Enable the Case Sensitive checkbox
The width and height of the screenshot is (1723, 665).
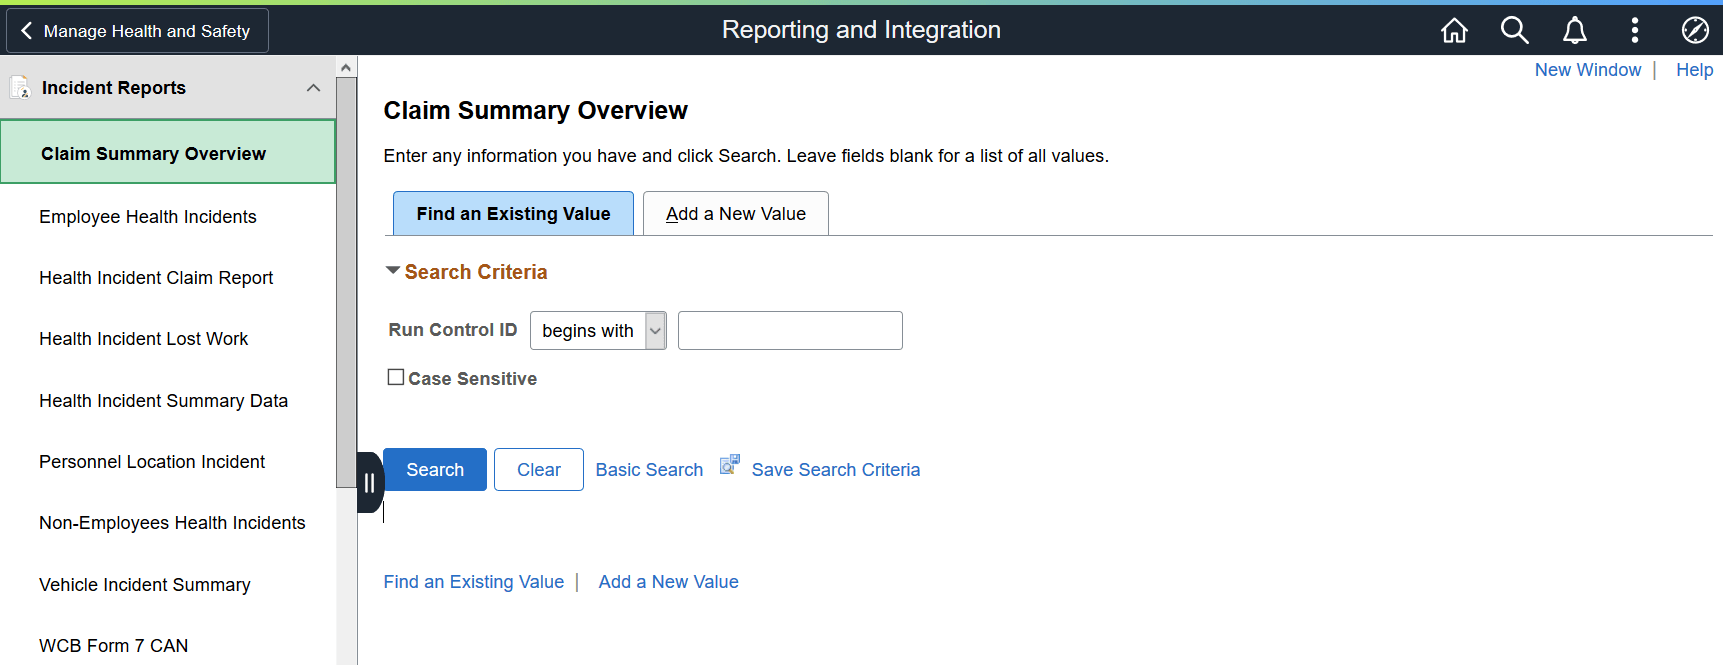[396, 377]
